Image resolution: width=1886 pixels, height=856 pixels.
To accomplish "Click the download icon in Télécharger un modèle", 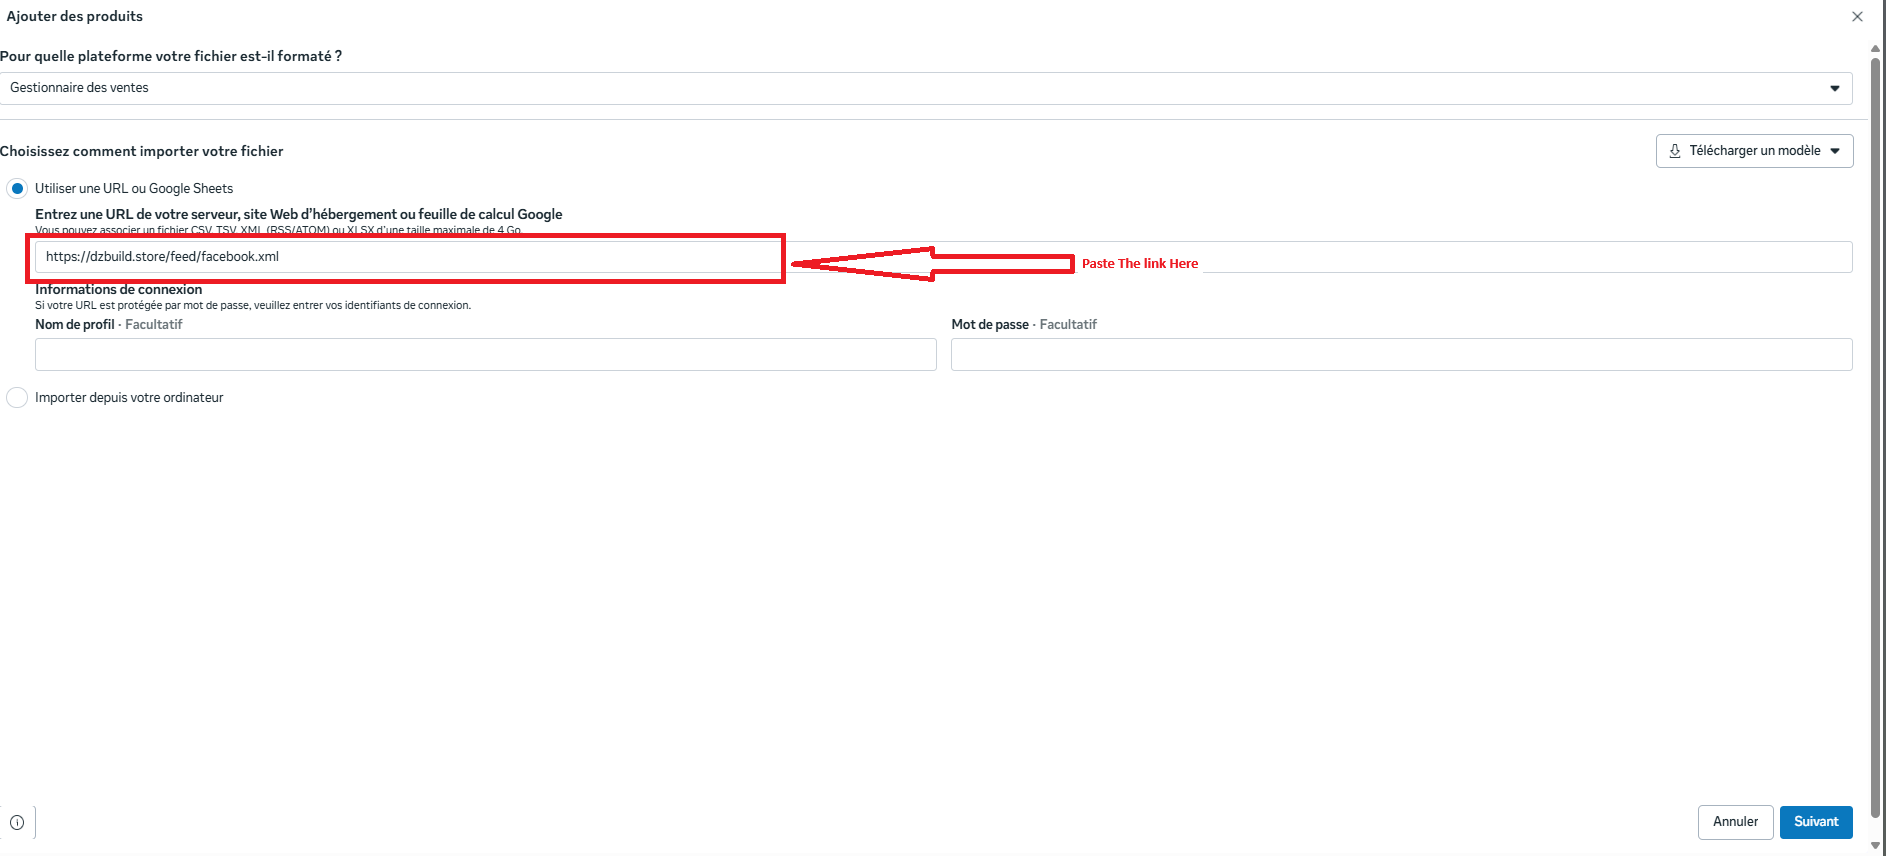I will pos(1675,151).
